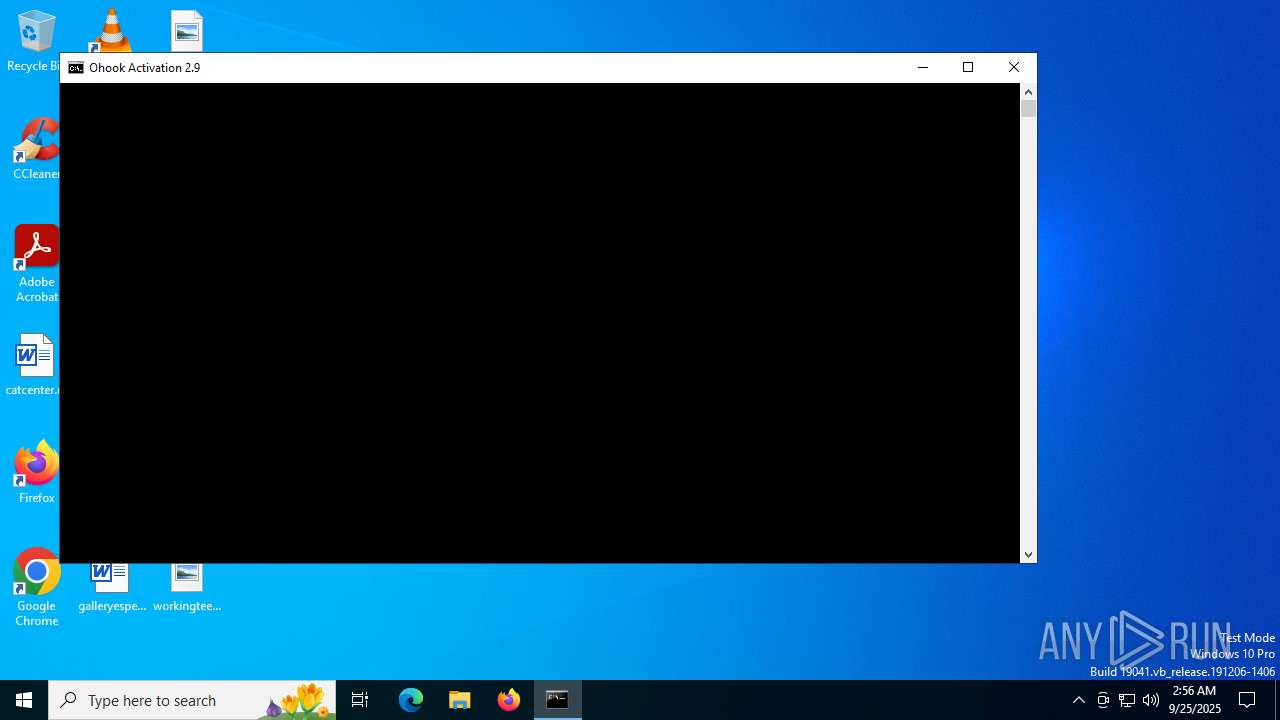The width and height of the screenshot is (1280, 720).
Task: Click the Show desktop strip at taskbar end
Action: (1277, 700)
